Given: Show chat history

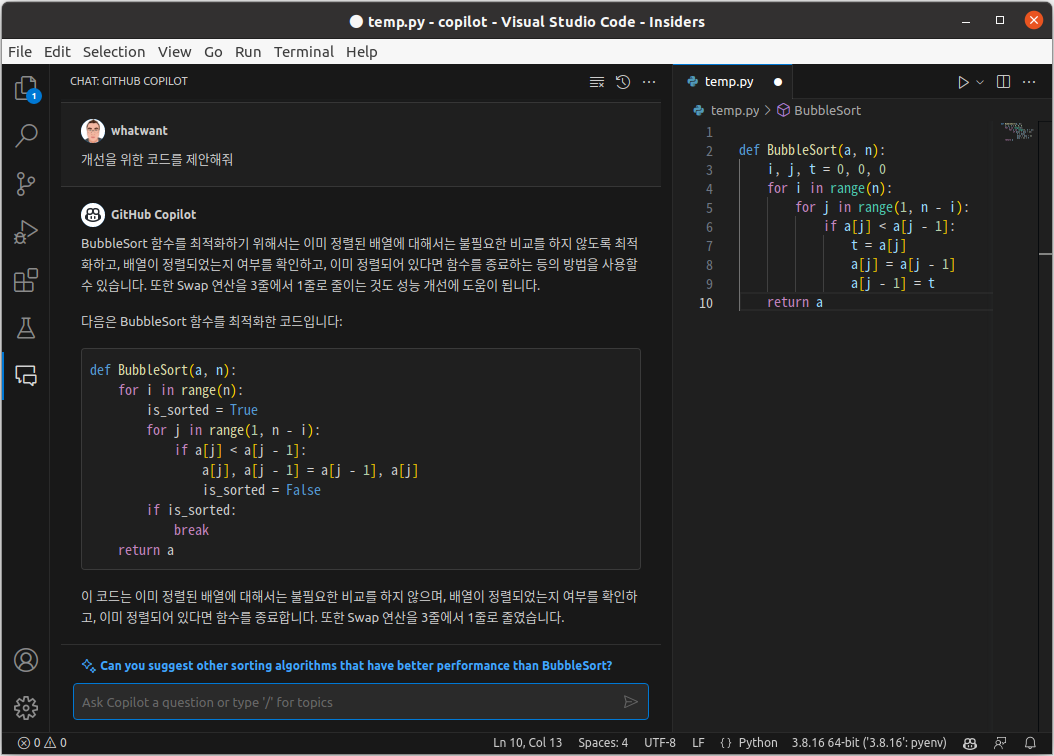Looking at the screenshot, I should click(x=623, y=82).
